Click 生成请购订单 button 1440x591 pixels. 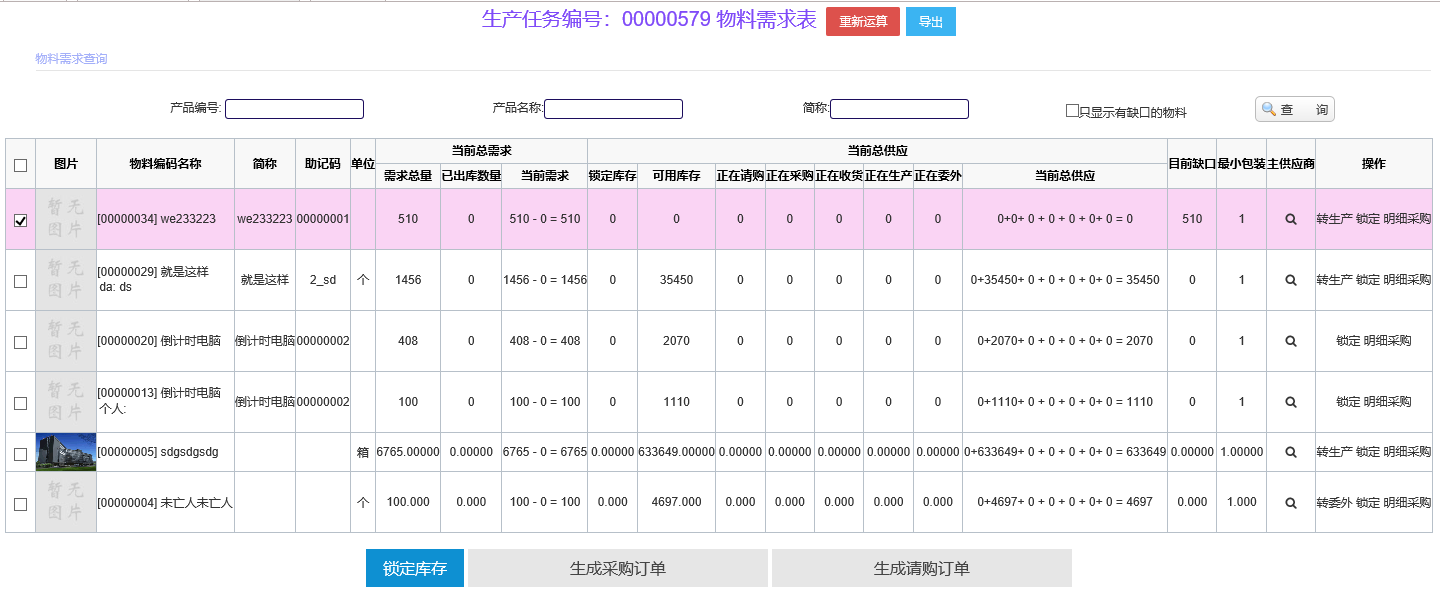coord(921,568)
